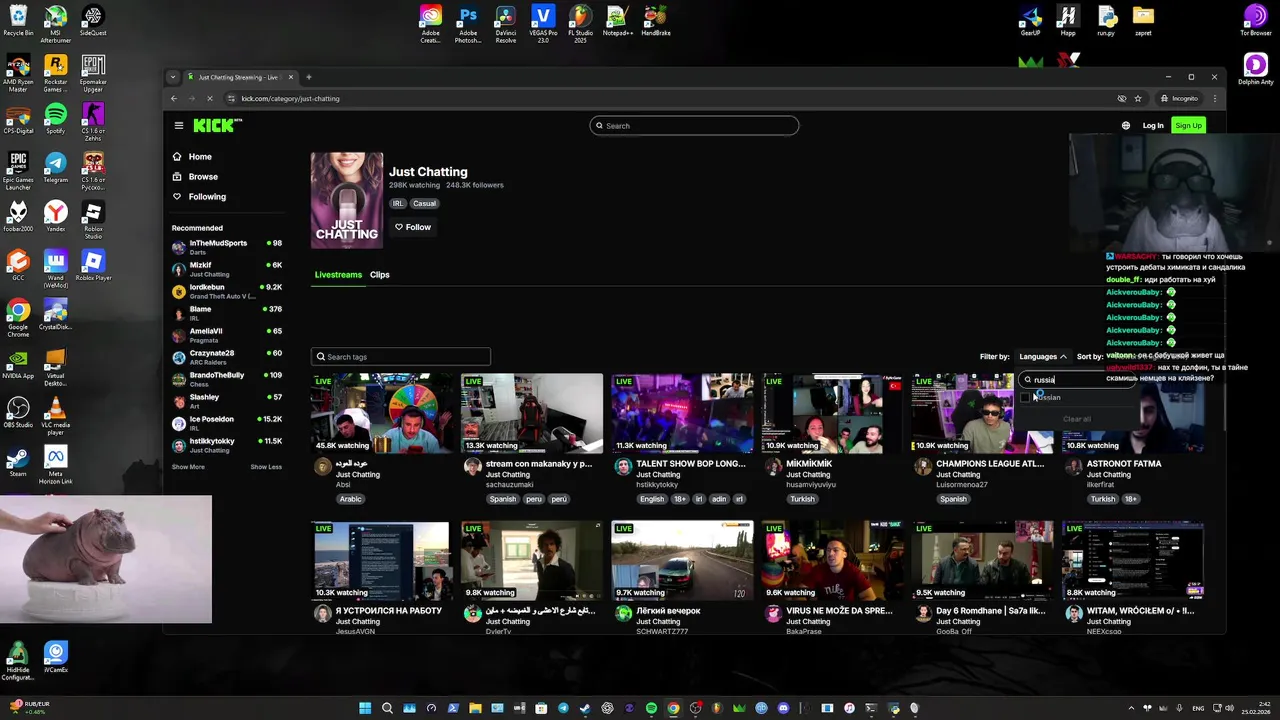1280x720 pixels.
Task: Click the browser address bar URL
Action: click(290, 98)
